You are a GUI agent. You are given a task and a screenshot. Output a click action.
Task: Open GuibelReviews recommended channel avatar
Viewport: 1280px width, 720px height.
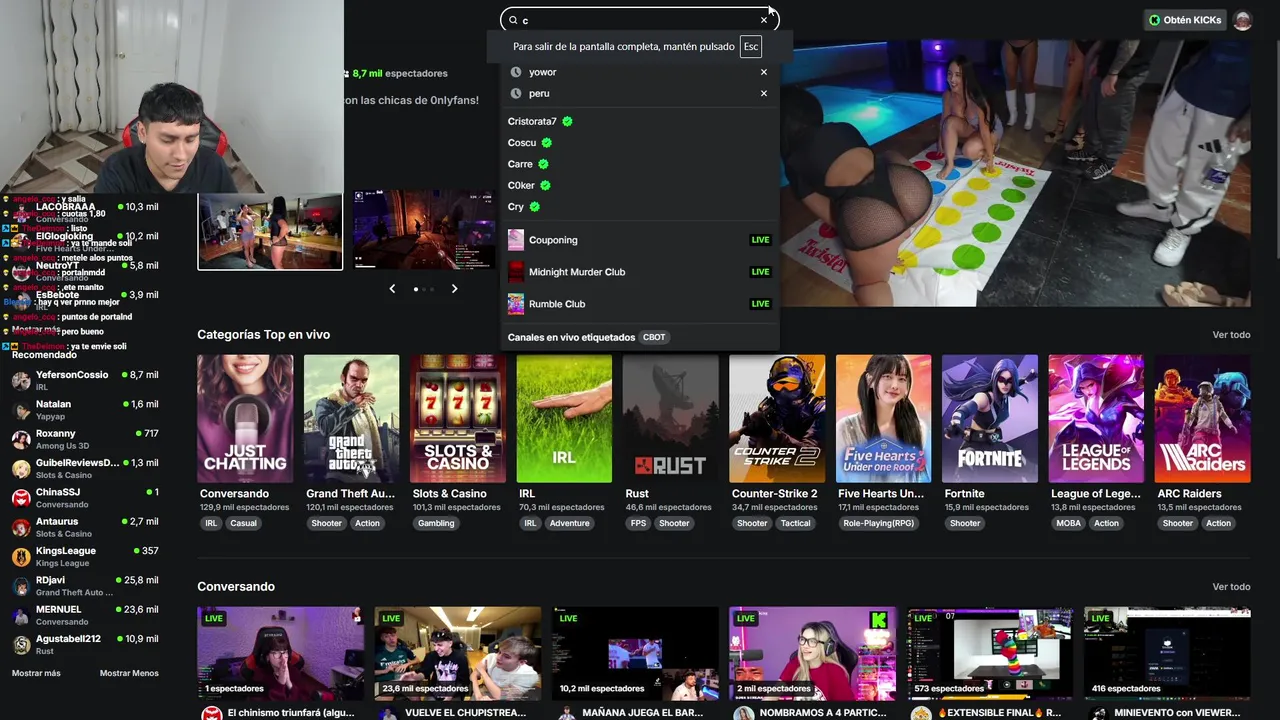[x=21, y=469]
